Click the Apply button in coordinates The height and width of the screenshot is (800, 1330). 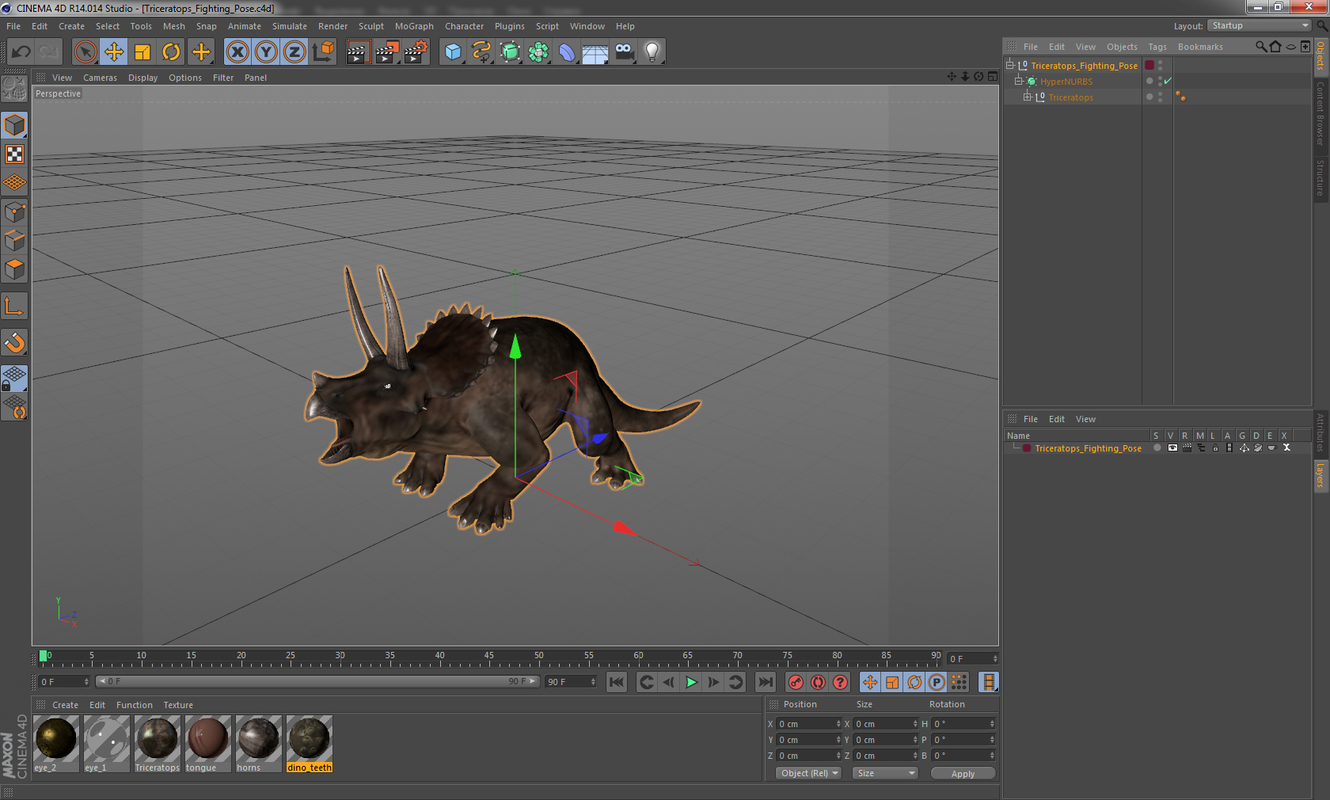[x=963, y=773]
